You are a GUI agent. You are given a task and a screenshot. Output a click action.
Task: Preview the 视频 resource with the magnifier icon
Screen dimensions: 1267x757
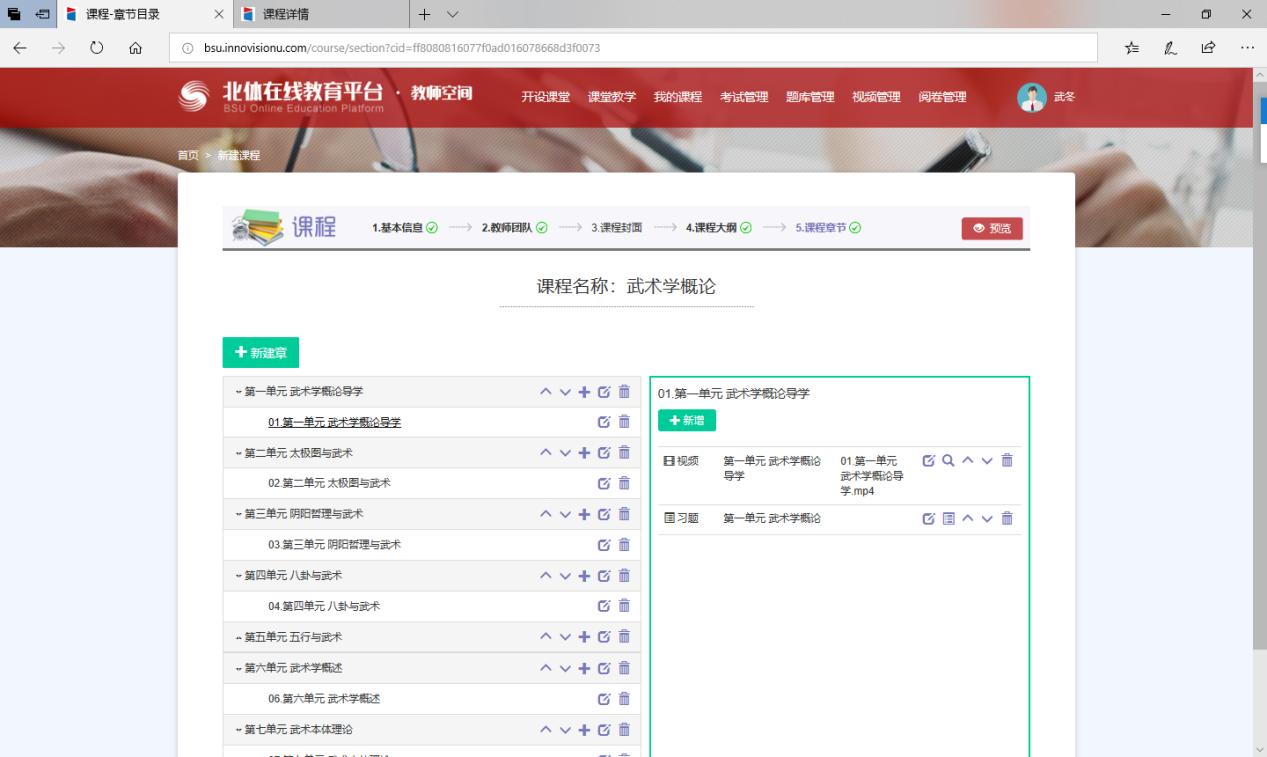point(946,461)
